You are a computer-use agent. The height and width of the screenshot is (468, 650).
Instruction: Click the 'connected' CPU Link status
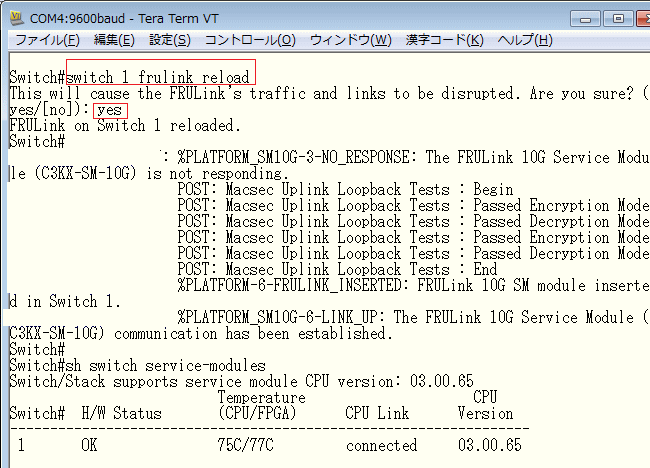382,446
